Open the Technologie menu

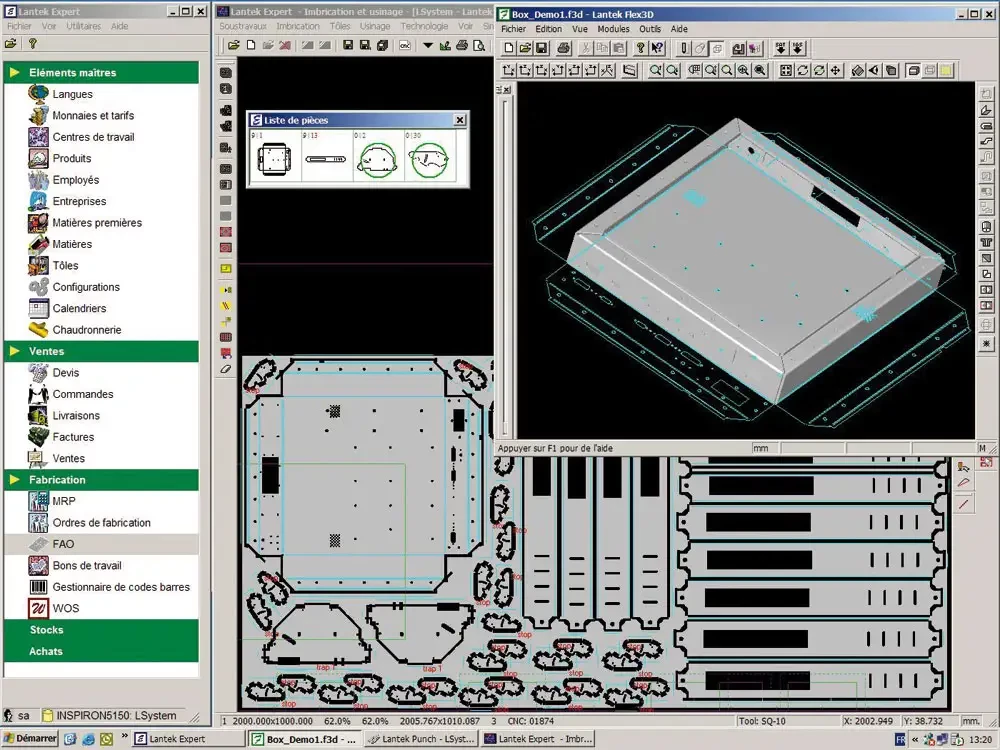(x=424, y=26)
